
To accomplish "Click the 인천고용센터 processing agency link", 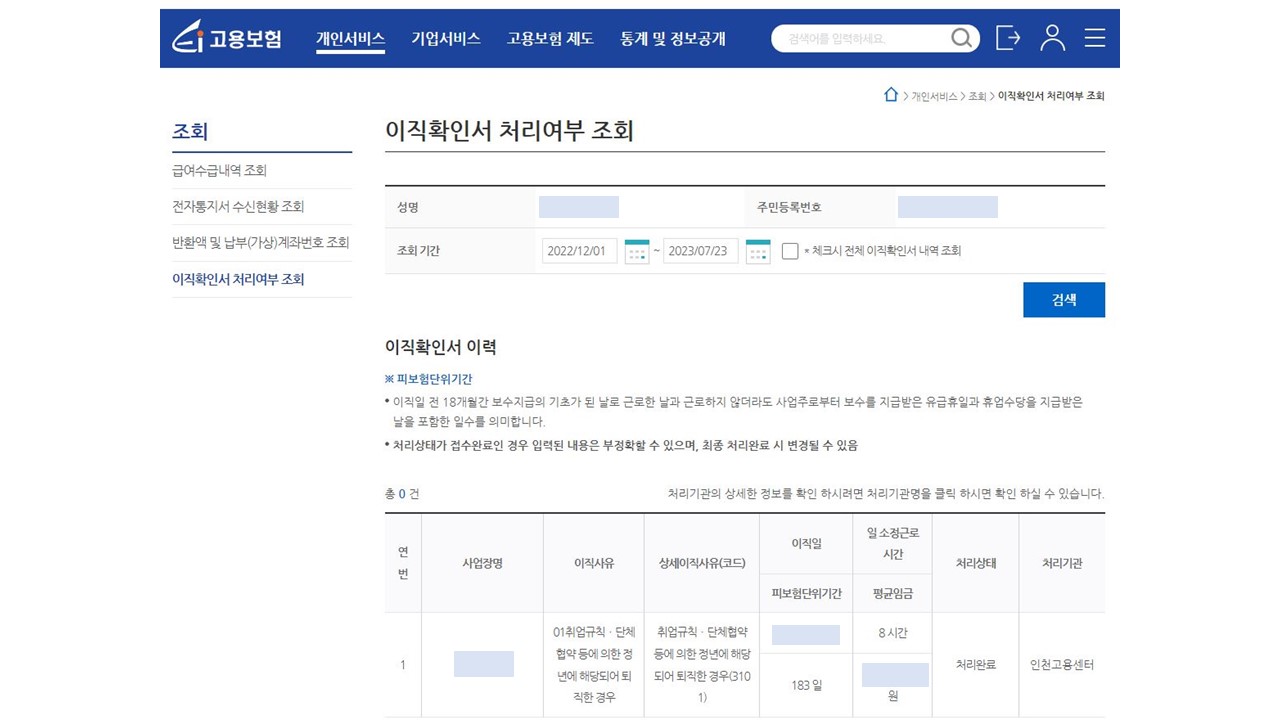I will coord(1062,665).
